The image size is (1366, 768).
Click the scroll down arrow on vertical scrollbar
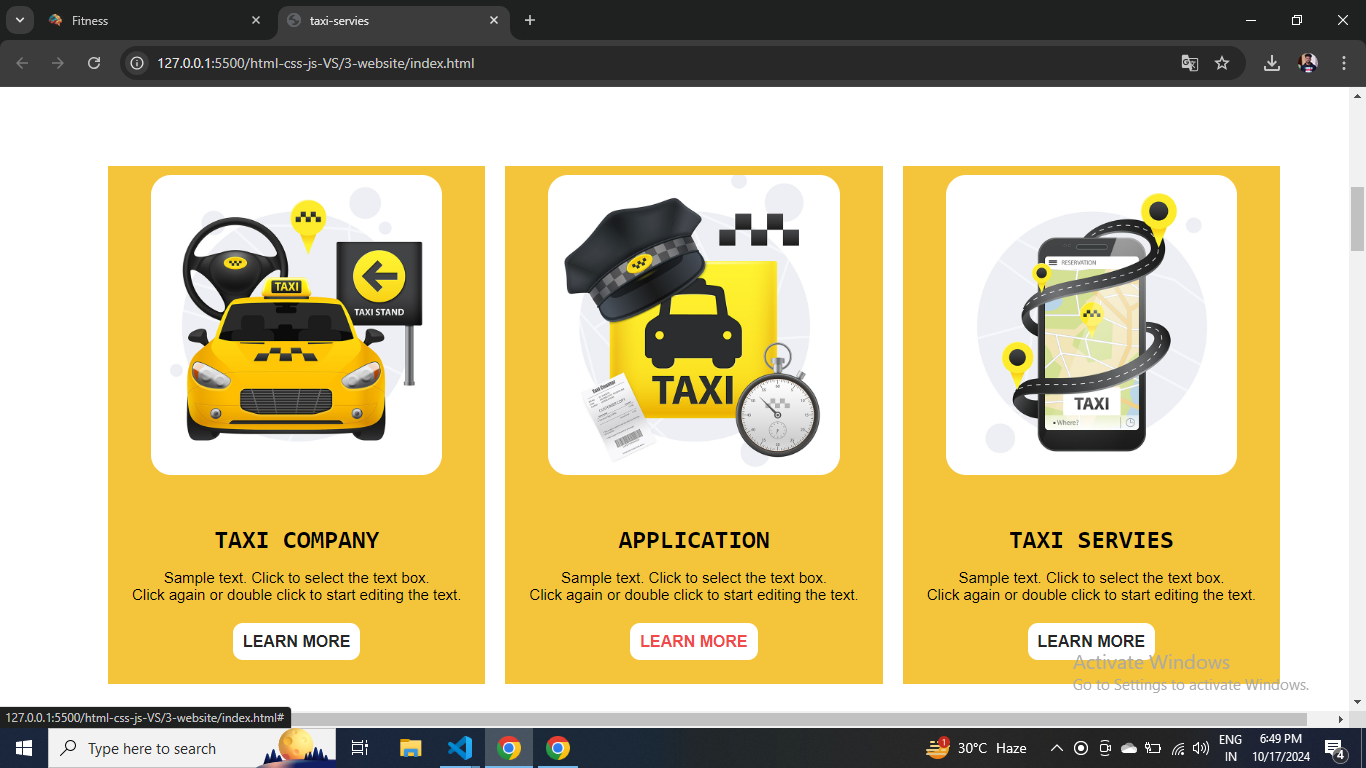(1357, 702)
